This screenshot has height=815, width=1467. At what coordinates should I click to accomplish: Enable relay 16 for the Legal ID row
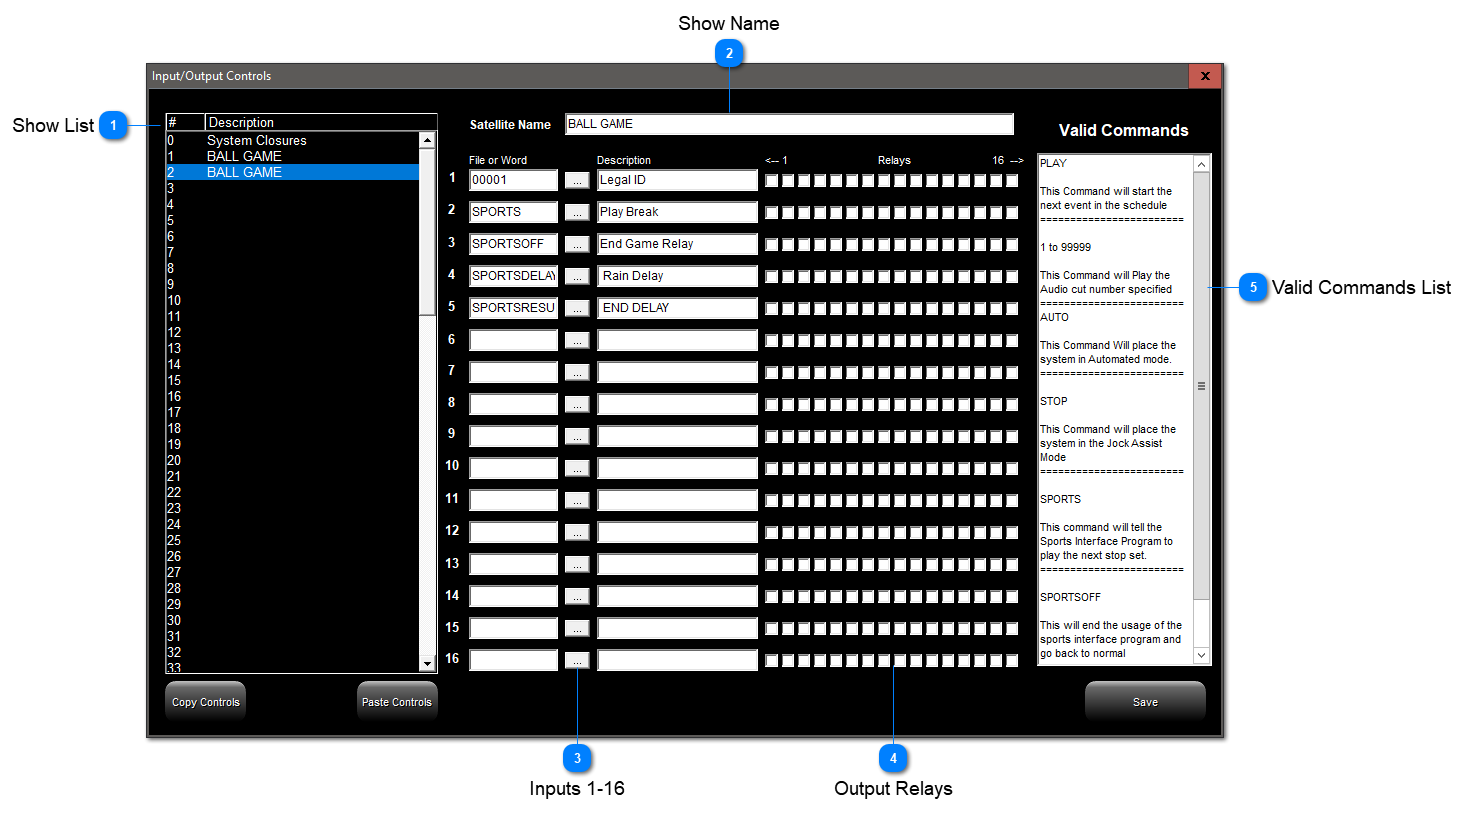[1012, 181]
